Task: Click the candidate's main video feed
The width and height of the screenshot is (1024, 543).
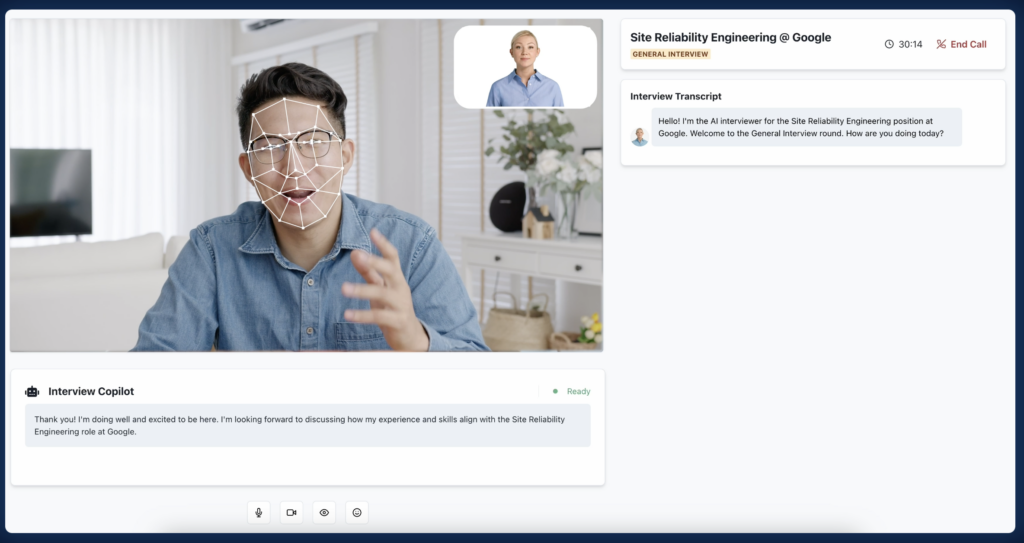Action: (x=306, y=185)
